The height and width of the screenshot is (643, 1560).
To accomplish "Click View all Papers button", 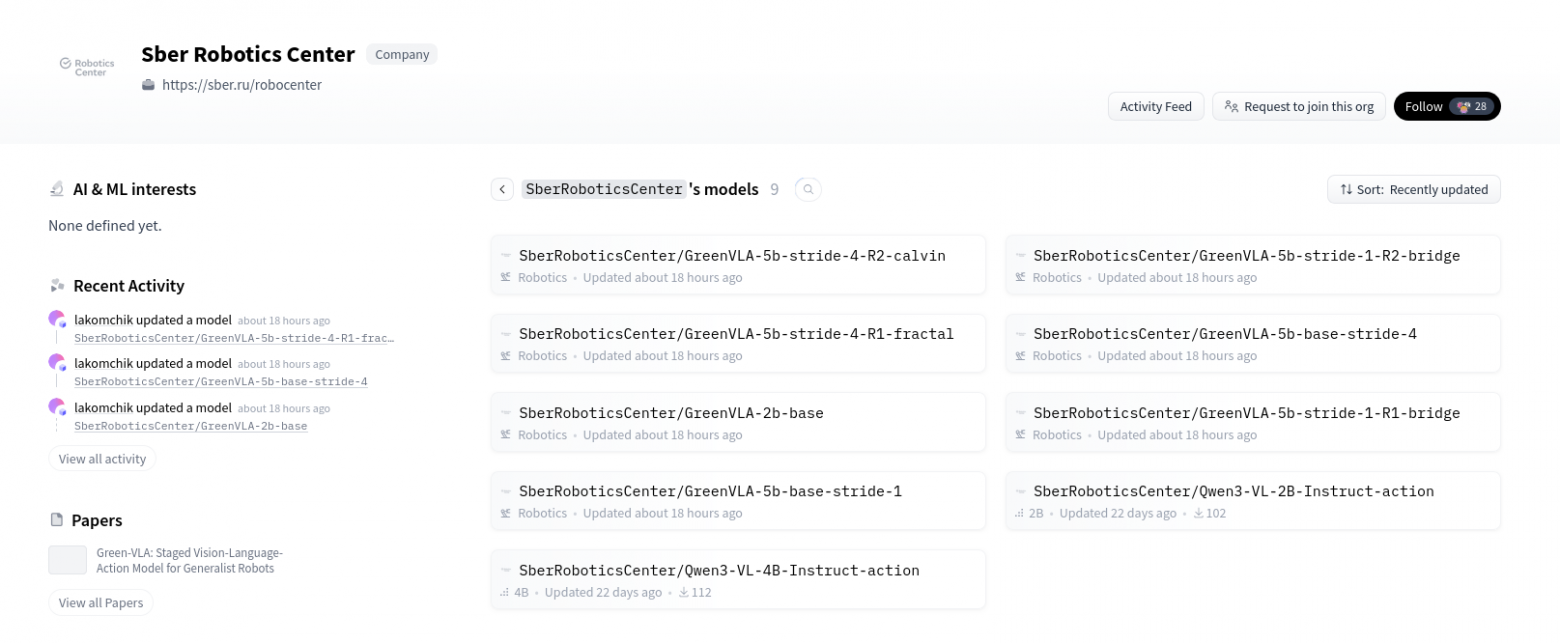I will coord(101,603).
